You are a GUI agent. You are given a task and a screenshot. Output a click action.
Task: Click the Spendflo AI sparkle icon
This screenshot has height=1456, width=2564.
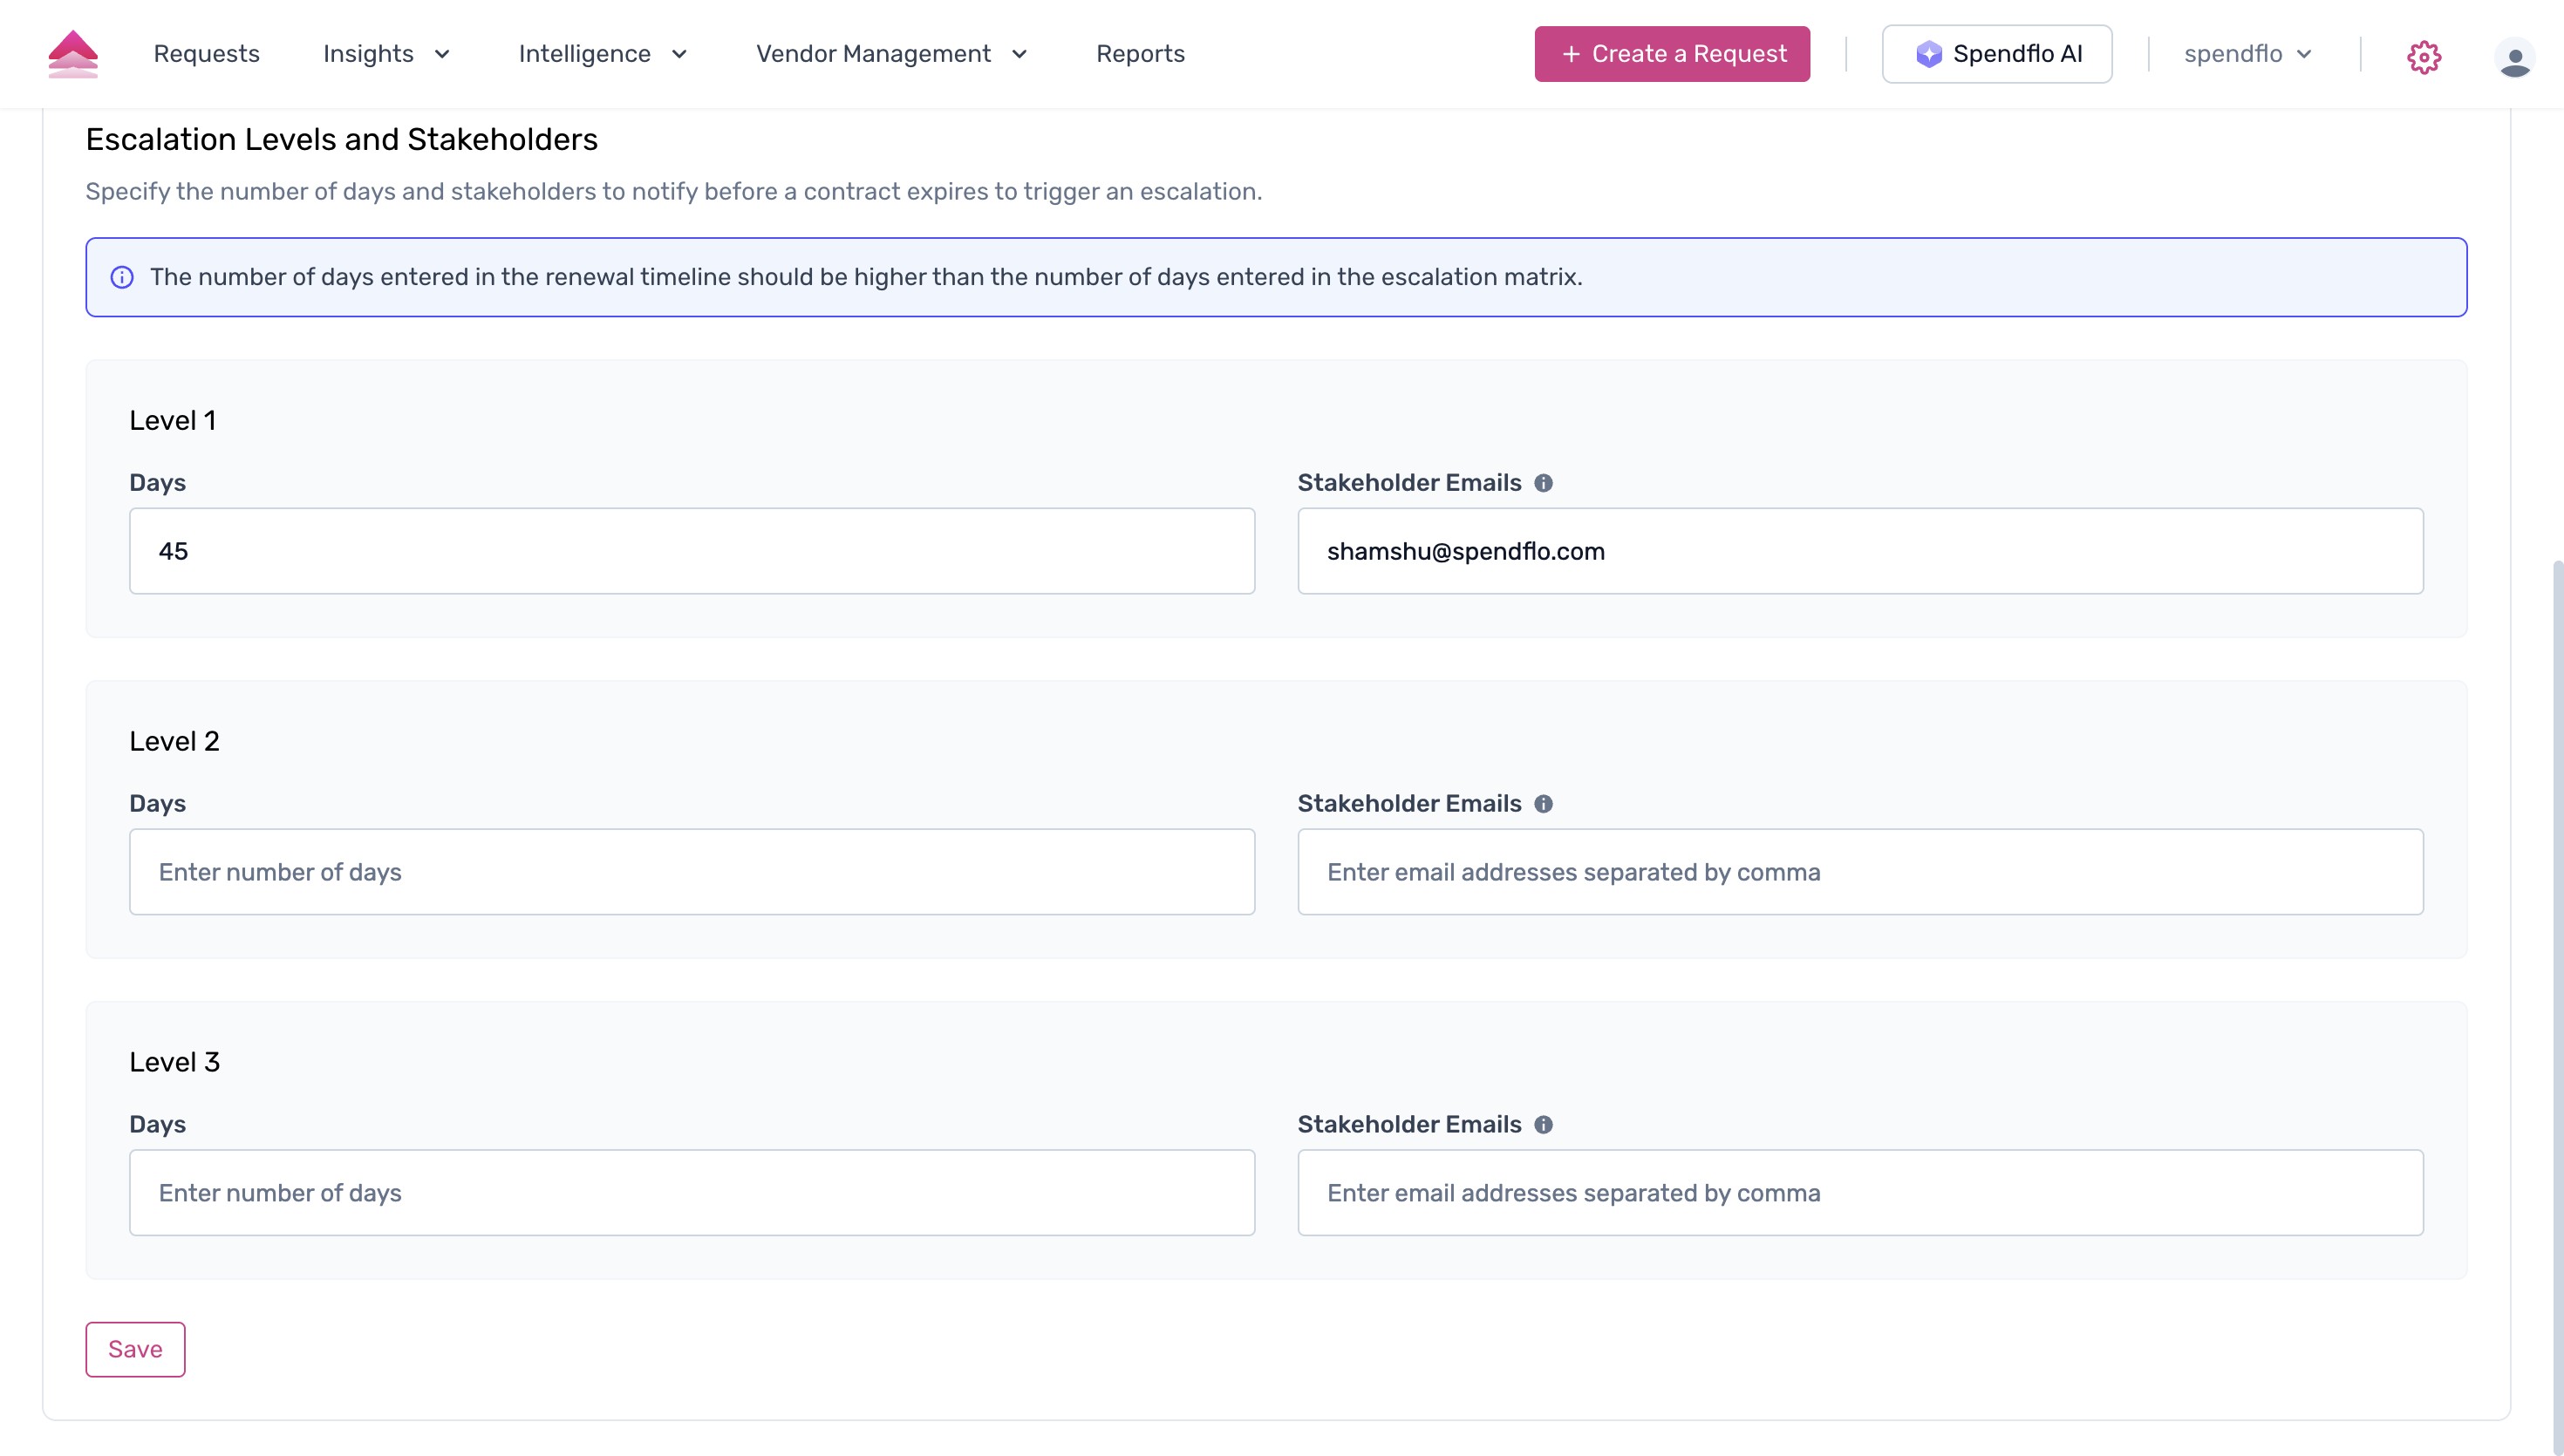pyautogui.click(x=1930, y=54)
